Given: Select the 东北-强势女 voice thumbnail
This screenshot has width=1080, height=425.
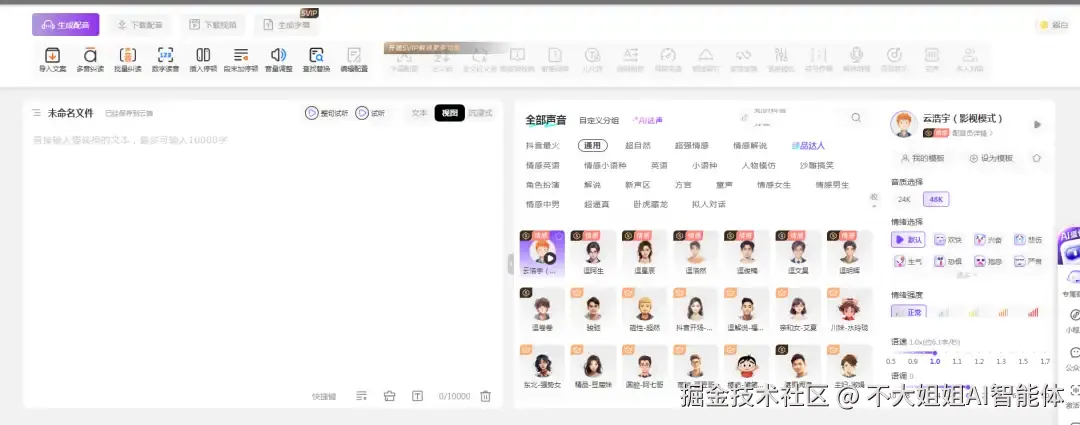Looking at the screenshot, I should coord(542,368).
